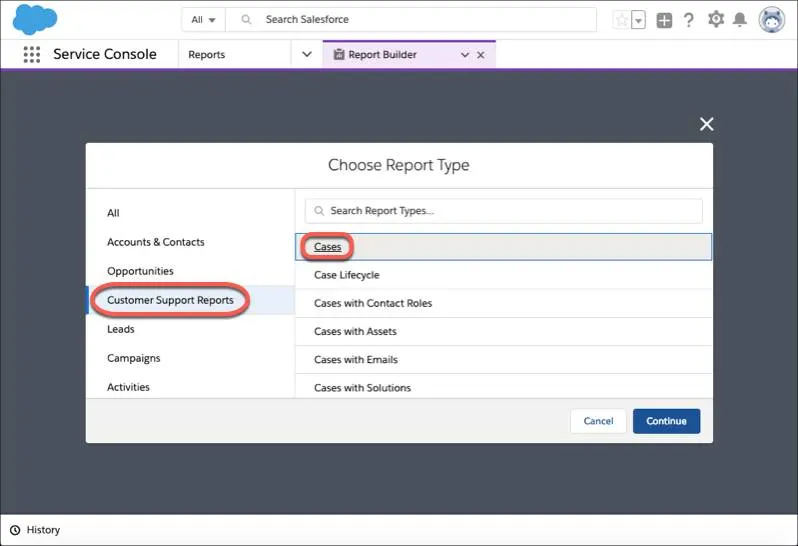Expand the favorites list dropdown arrow

click(638, 20)
